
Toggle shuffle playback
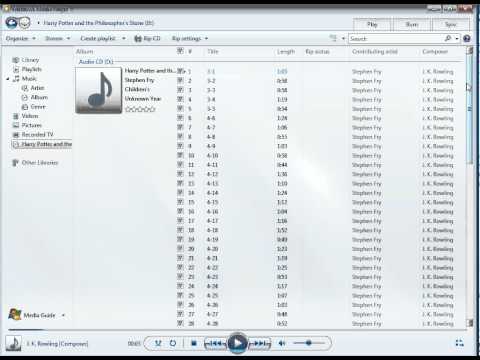coord(158,343)
